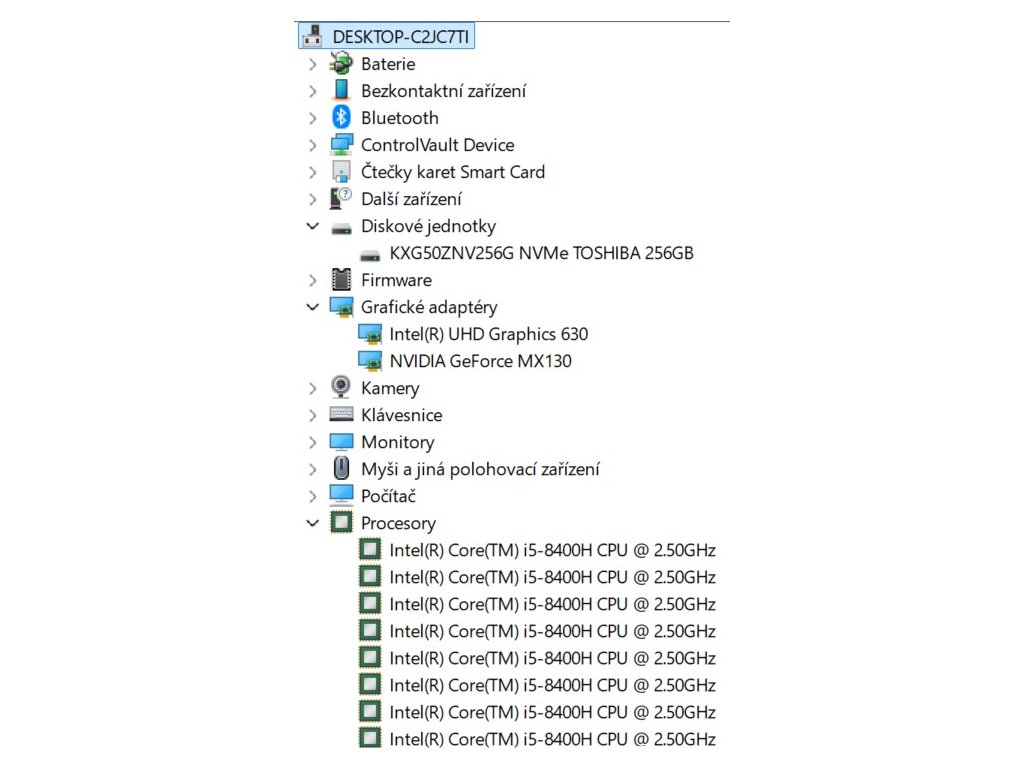Expand Čtečky karet Smart Card
This screenshot has width=1024, height=768.
tap(312, 172)
